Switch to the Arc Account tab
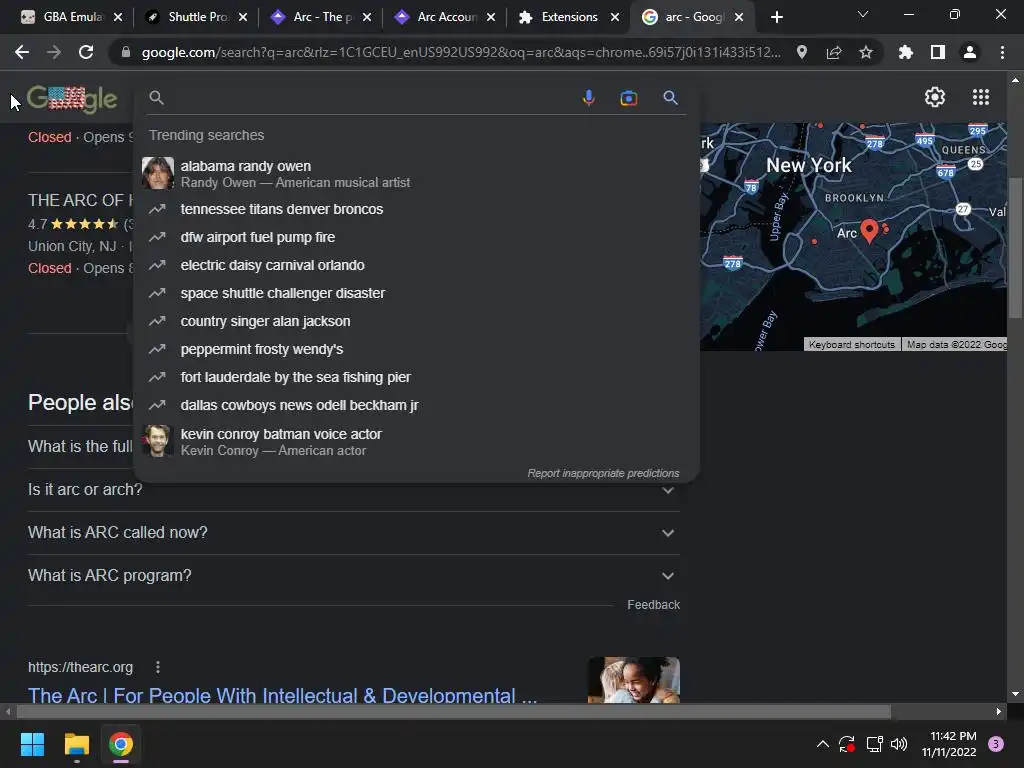The height and width of the screenshot is (768, 1024). (x=446, y=17)
